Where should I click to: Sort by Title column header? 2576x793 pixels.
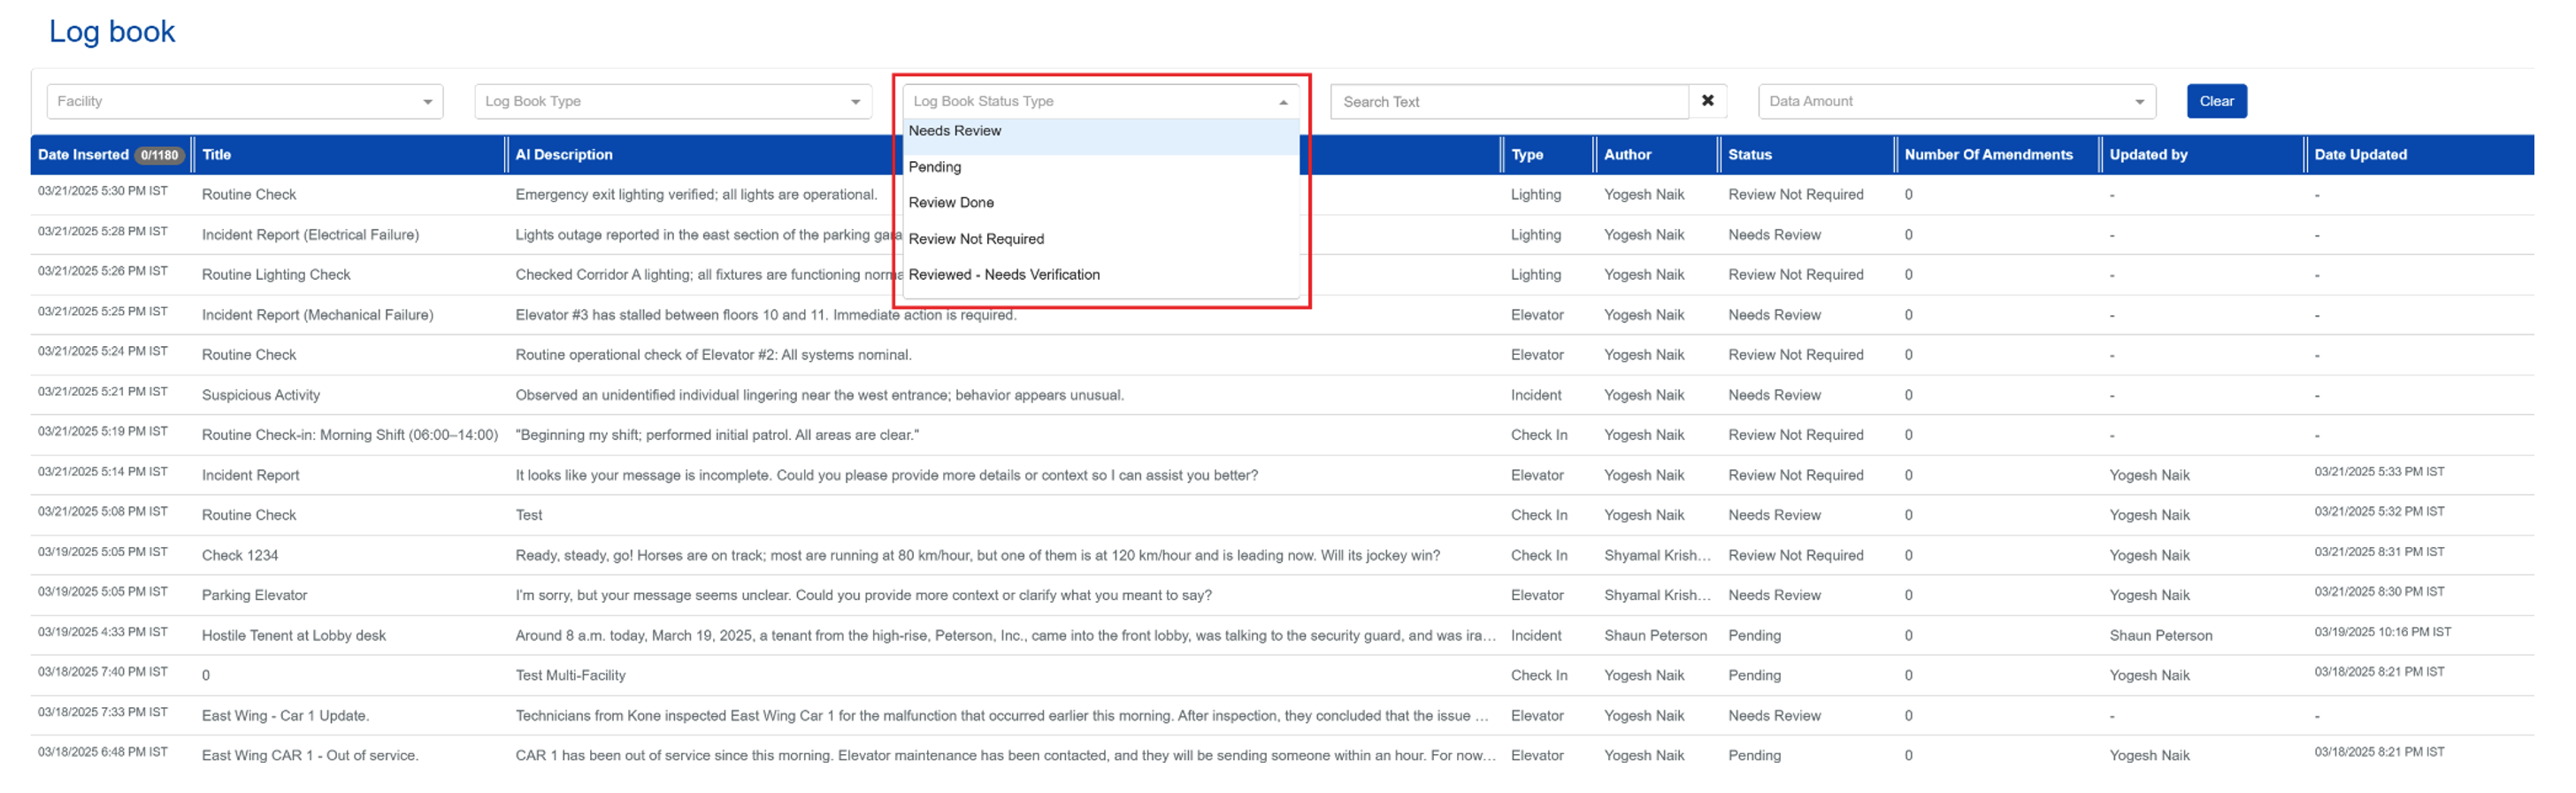click(217, 155)
